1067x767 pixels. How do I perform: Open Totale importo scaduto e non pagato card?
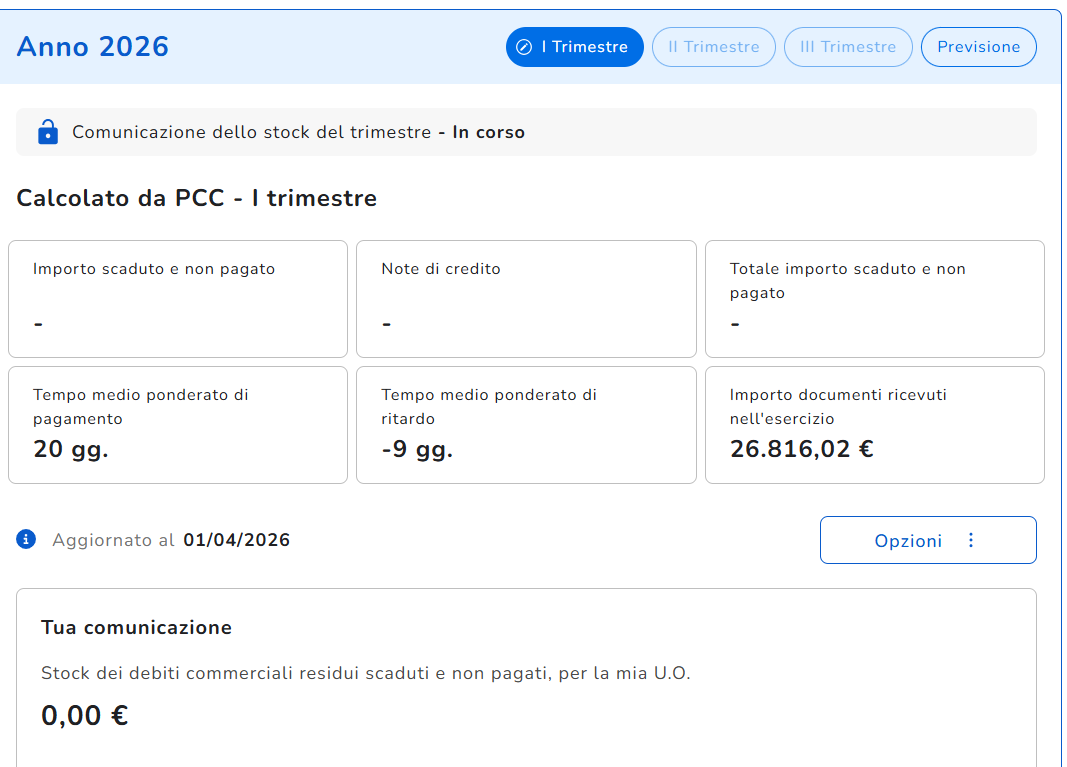click(x=874, y=298)
